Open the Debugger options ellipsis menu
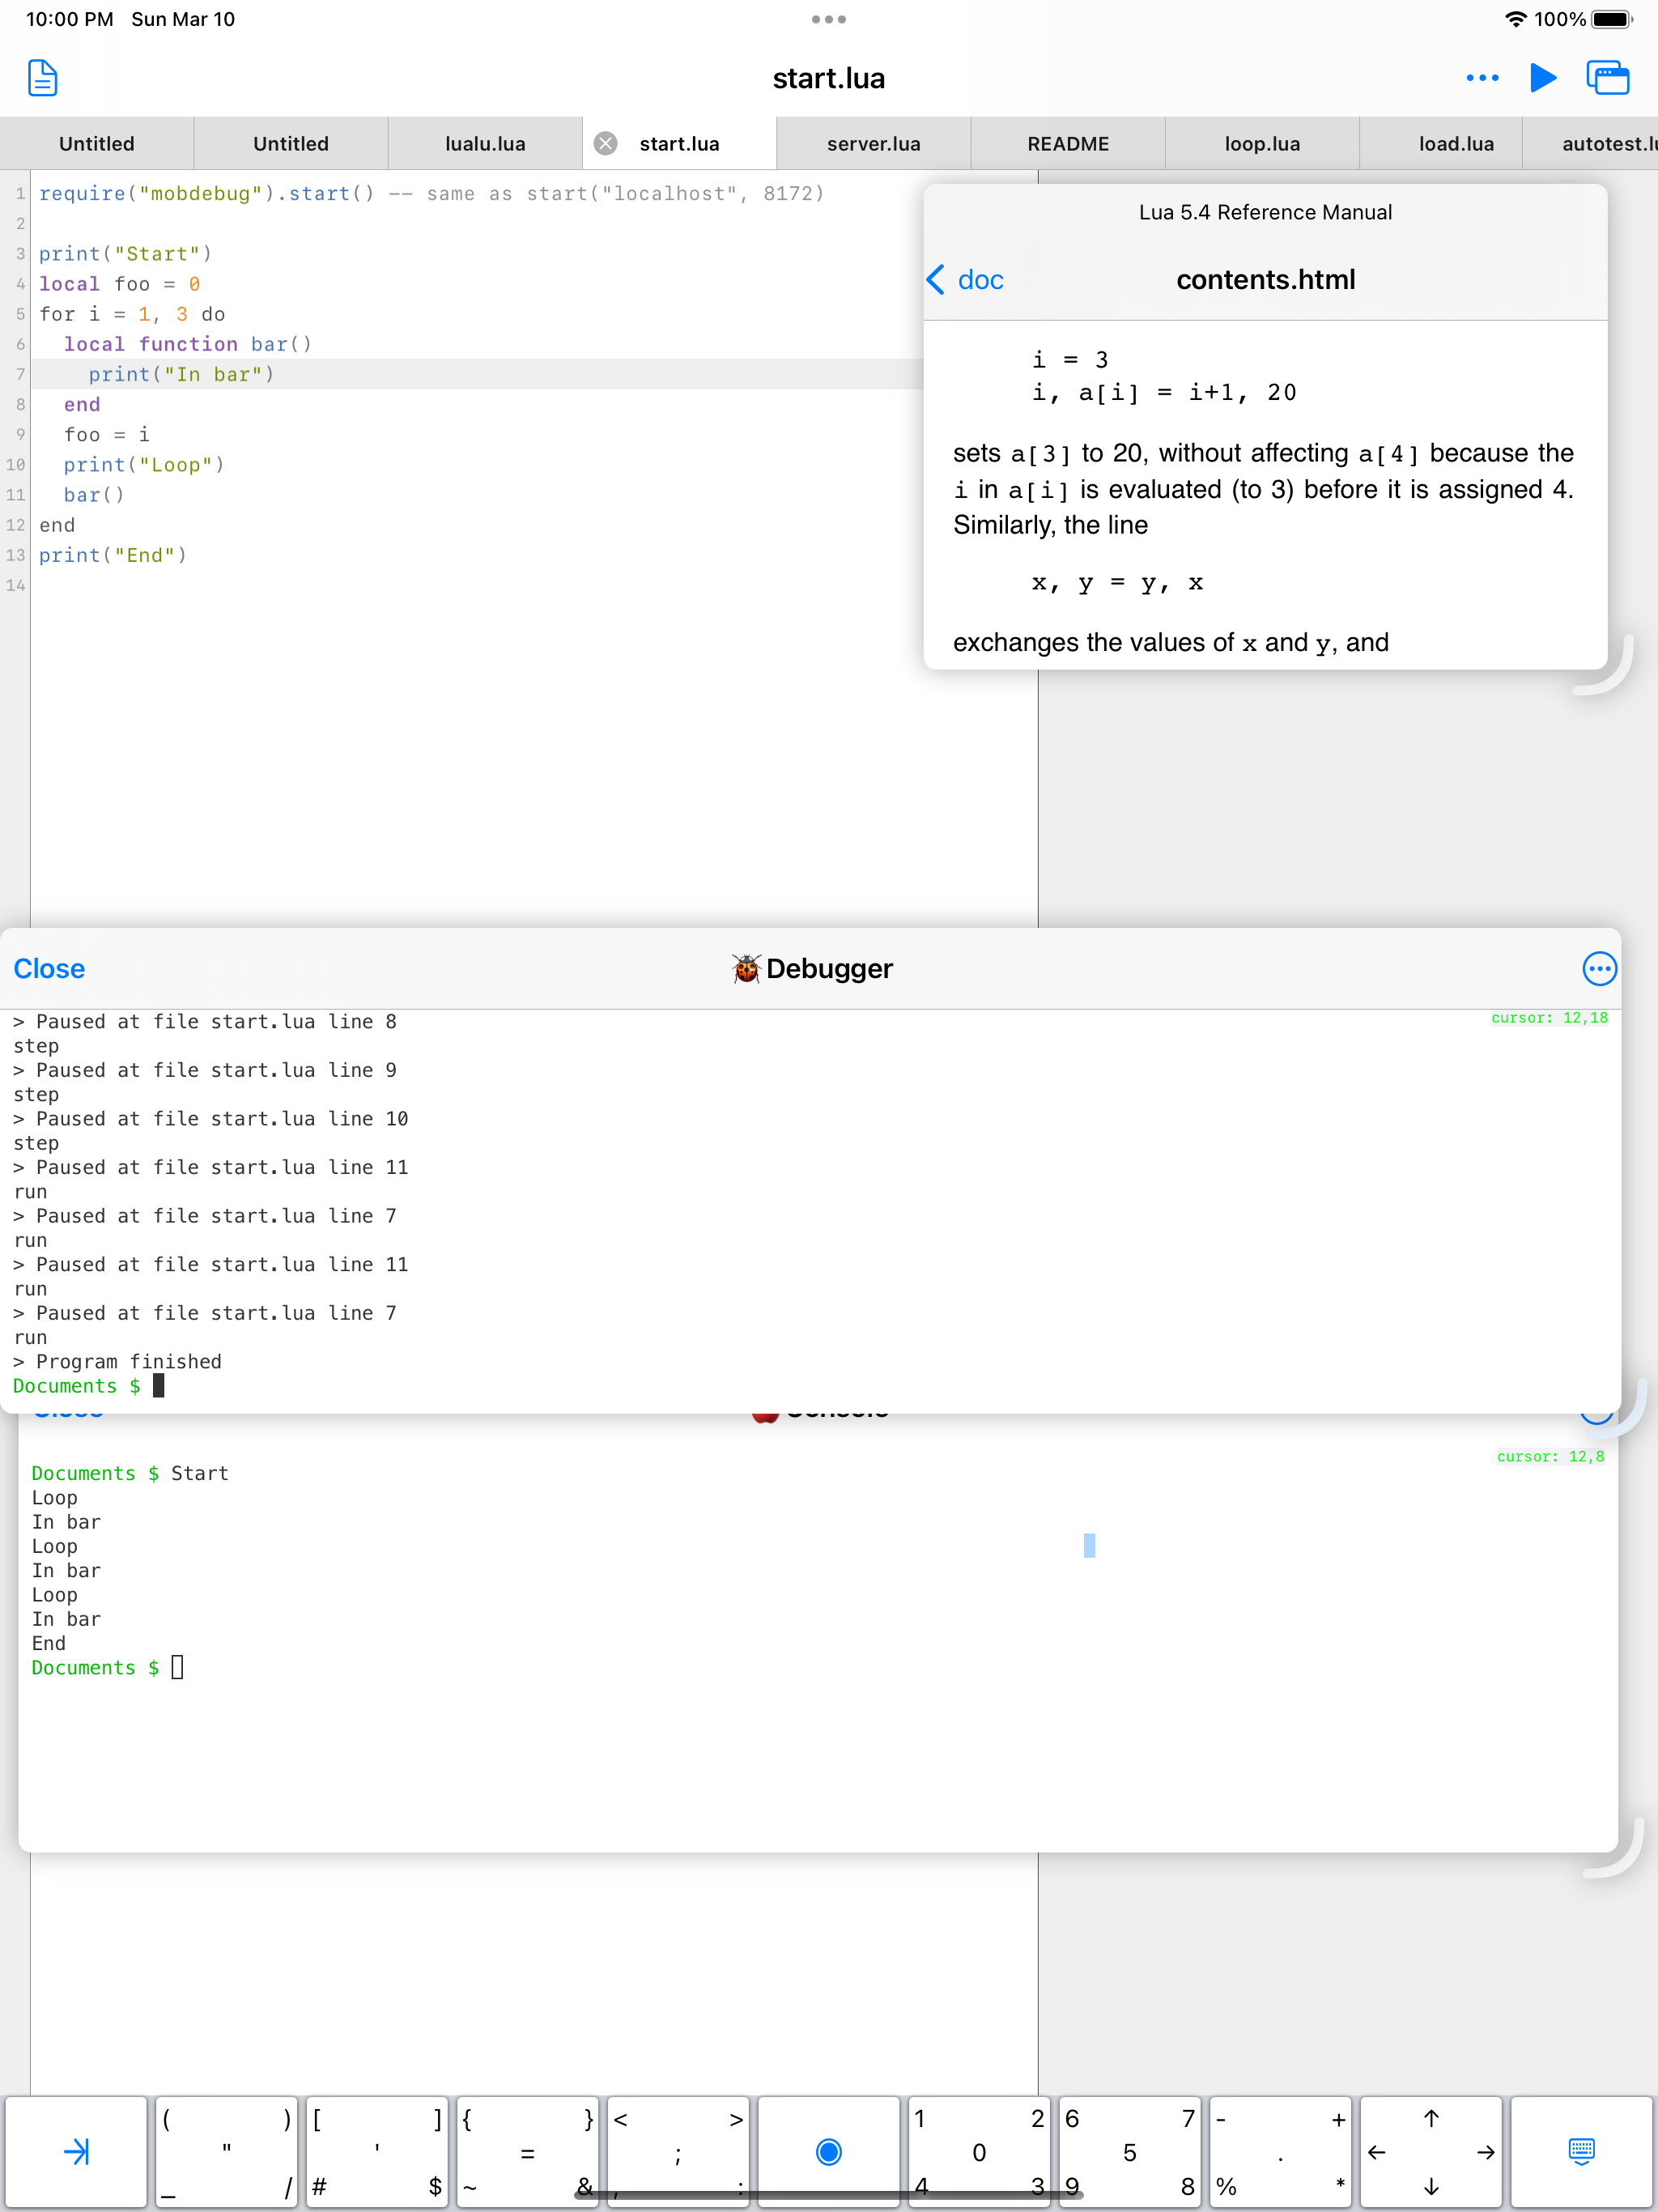Viewport: 1658px width, 2212px height. pyautogui.click(x=1599, y=968)
